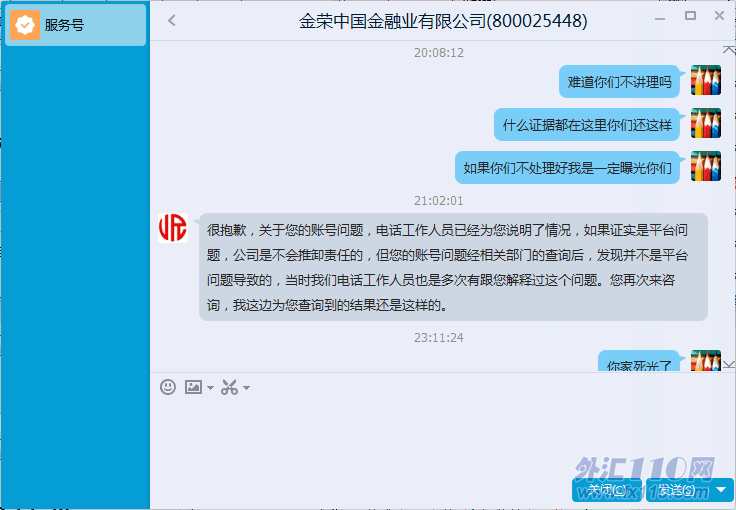Maximize the chat window

[x=690, y=15]
